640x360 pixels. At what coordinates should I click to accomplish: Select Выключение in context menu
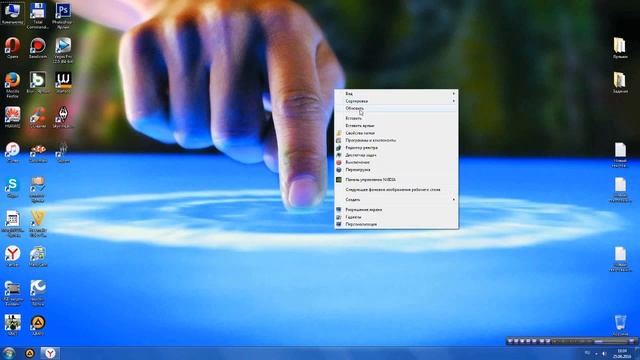coord(396,162)
